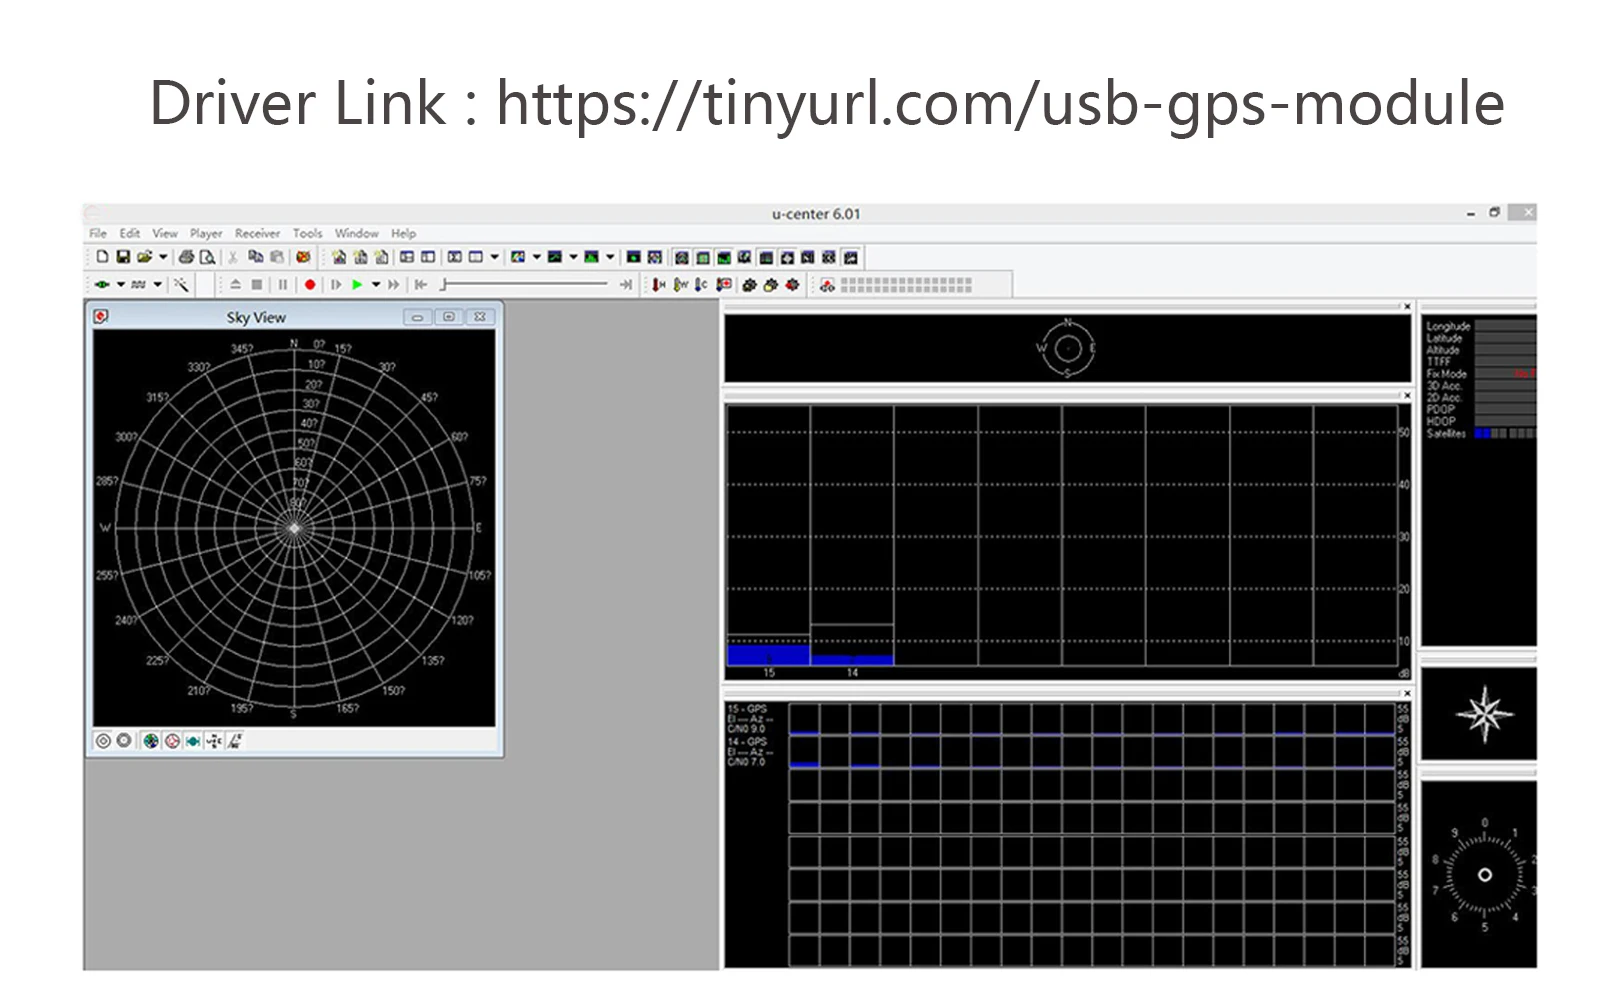The image size is (1600, 1001).
Task: Click the last icon in Sky View toolbar
Action: (x=235, y=741)
